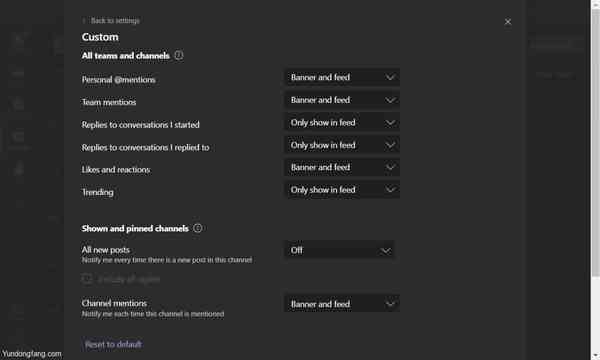This screenshot has height=360, width=600.
Task: Open info icon beside All teams and channels
Action: coord(179,55)
